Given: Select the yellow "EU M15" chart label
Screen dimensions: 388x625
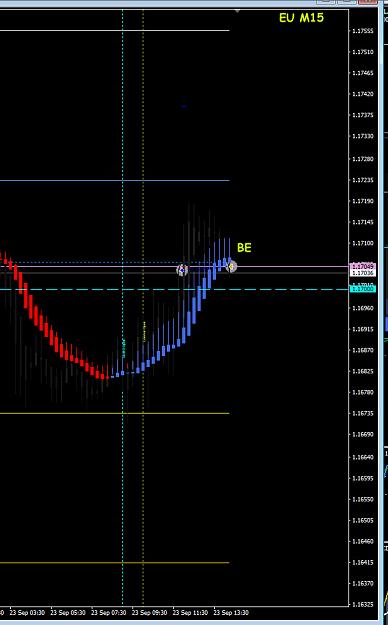Looking at the screenshot, I should pos(301,18).
